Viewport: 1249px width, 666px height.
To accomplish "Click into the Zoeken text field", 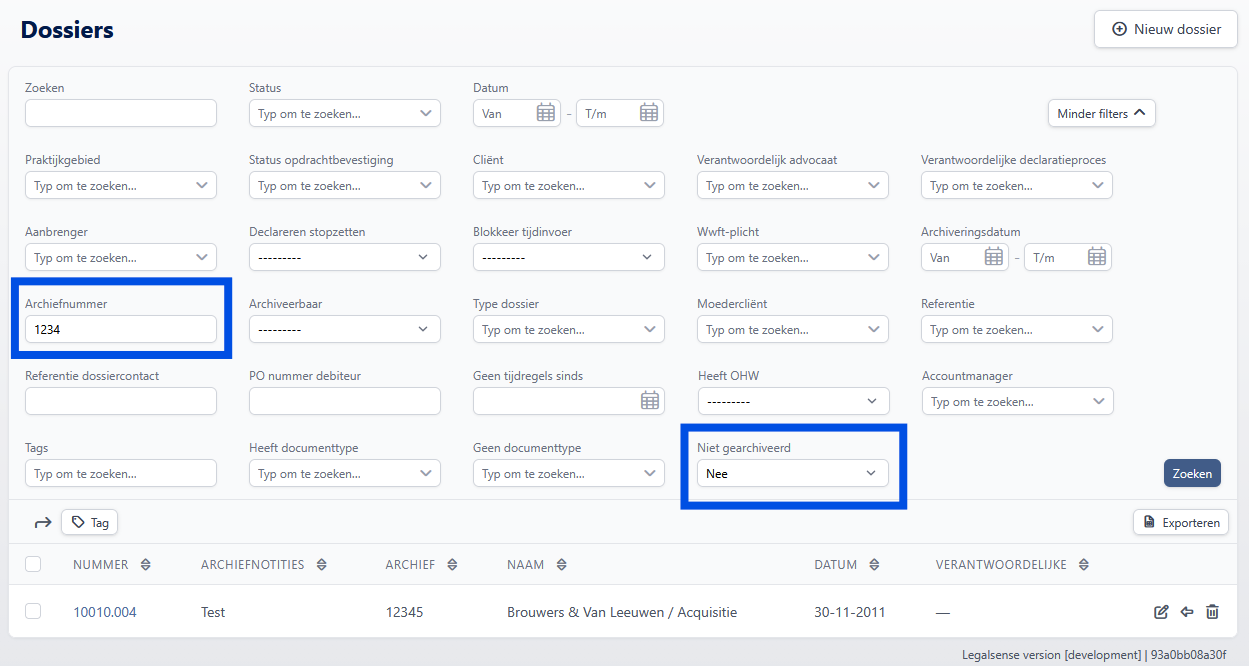I will tap(121, 113).
